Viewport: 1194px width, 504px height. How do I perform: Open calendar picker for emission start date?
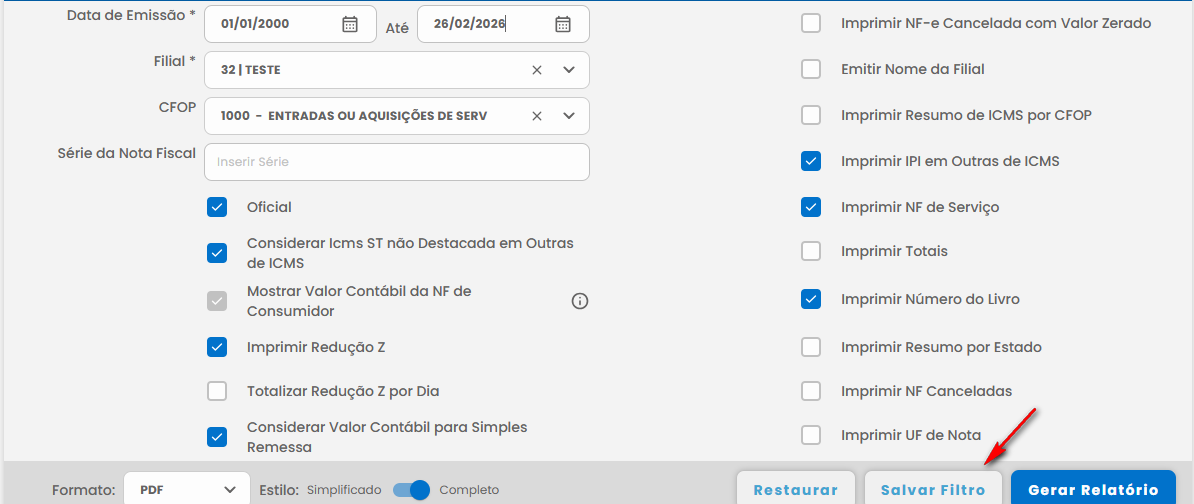[349, 25]
